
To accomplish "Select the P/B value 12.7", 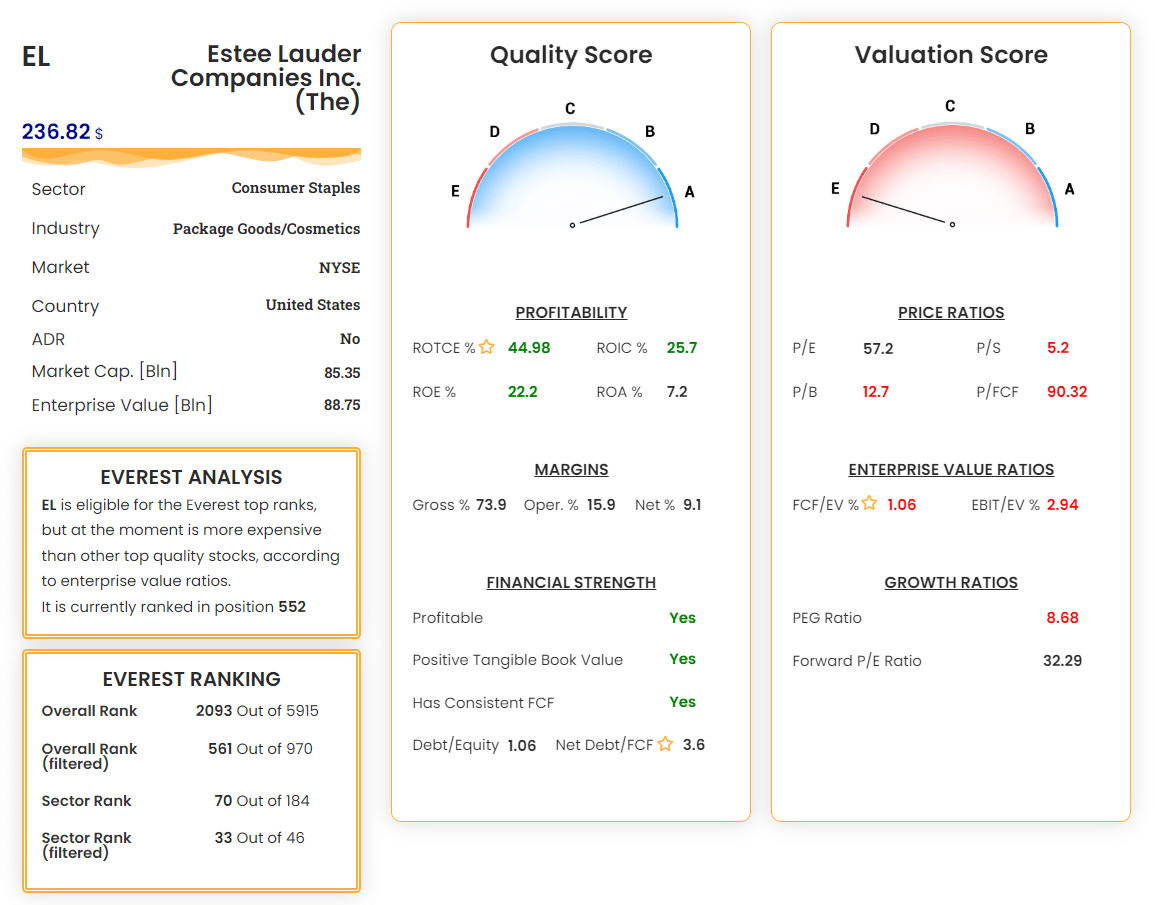I will click(875, 392).
